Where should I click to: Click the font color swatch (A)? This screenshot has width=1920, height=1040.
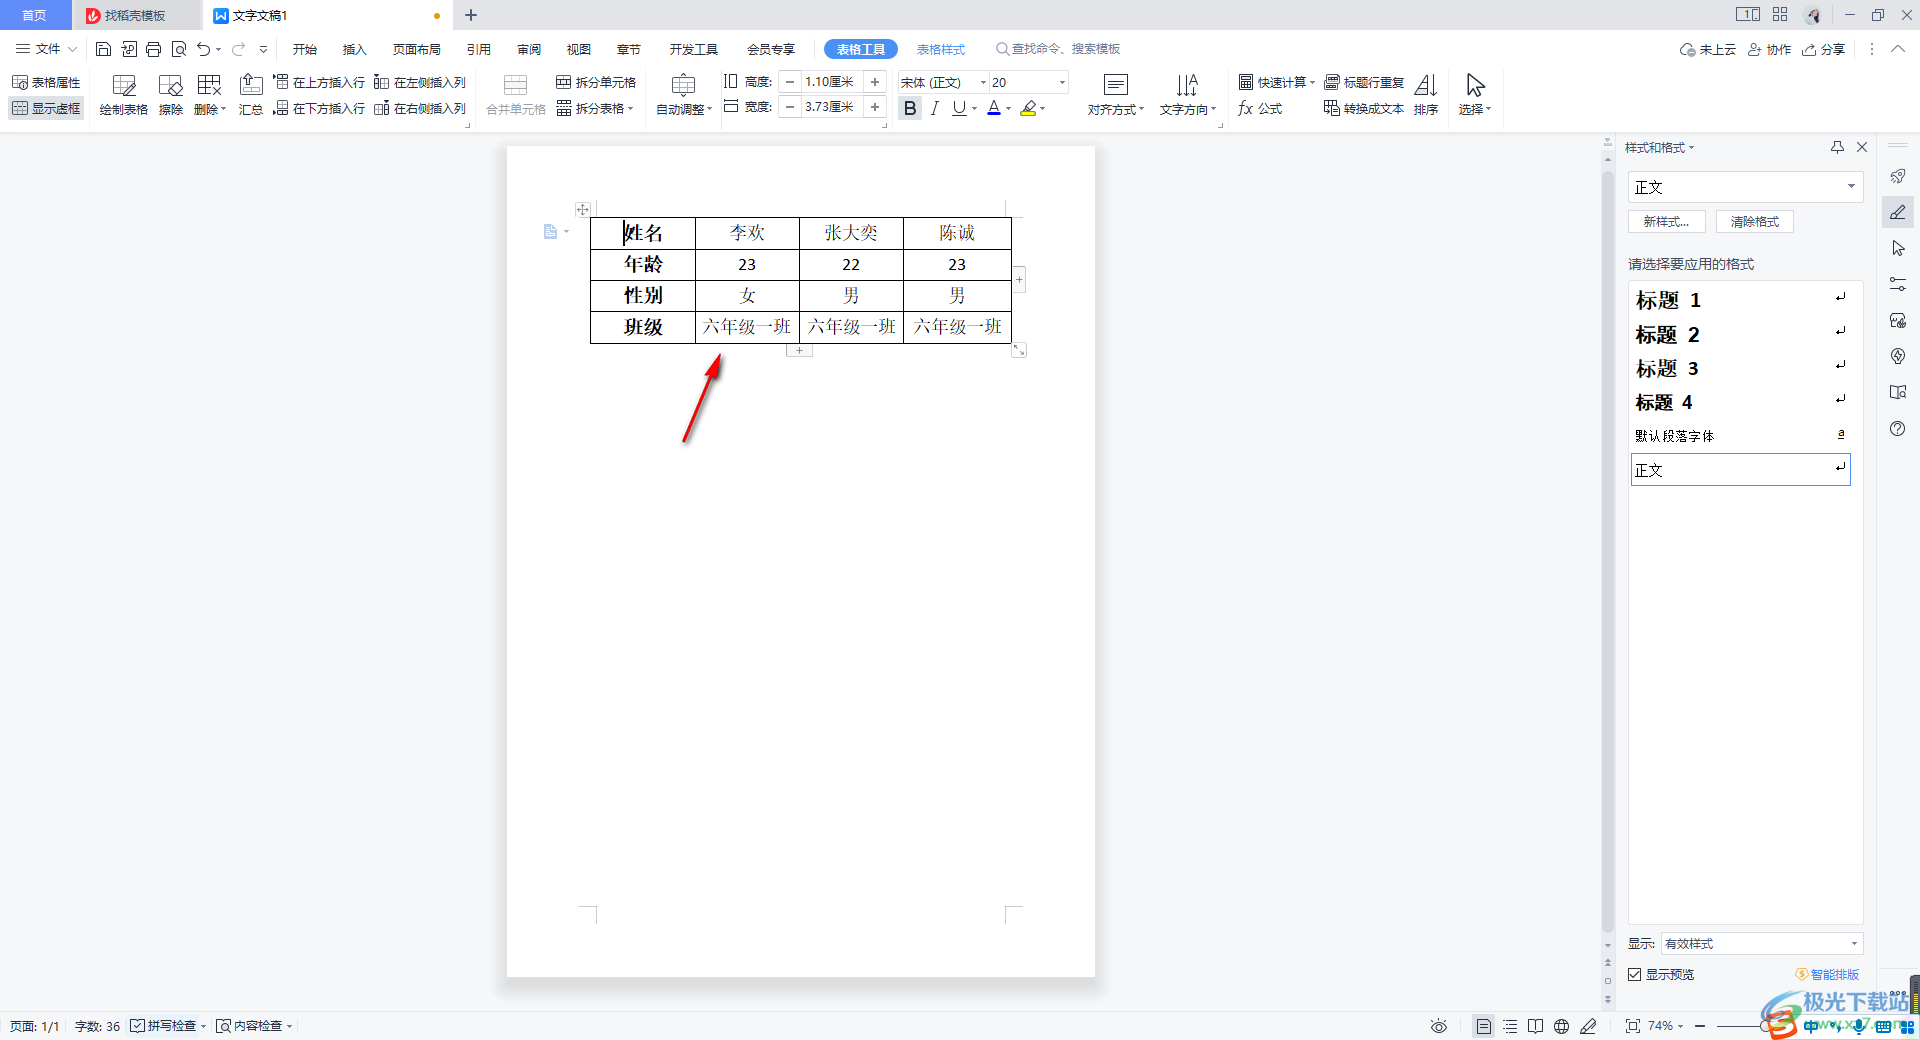[994, 108]
